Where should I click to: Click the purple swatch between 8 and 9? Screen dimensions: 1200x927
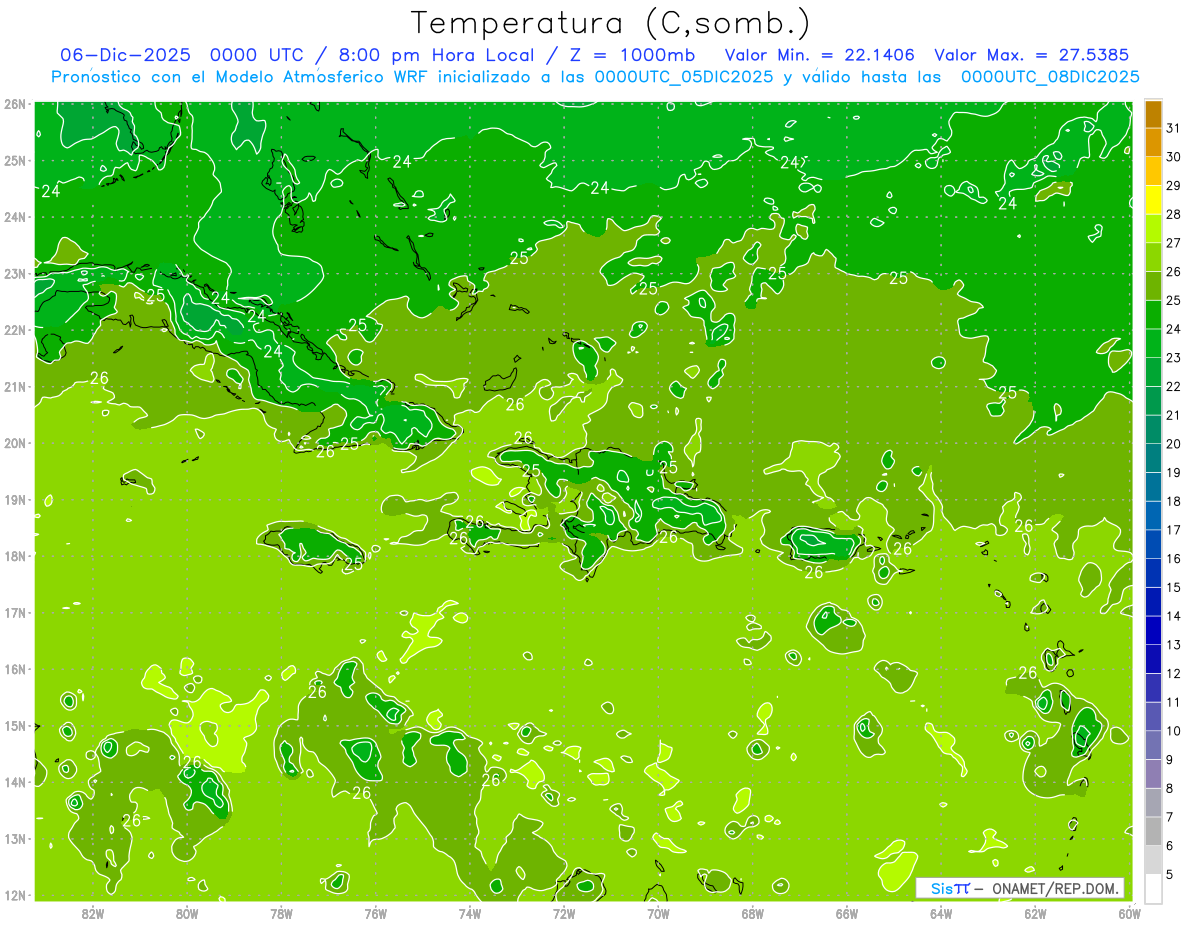point(1153,773)
